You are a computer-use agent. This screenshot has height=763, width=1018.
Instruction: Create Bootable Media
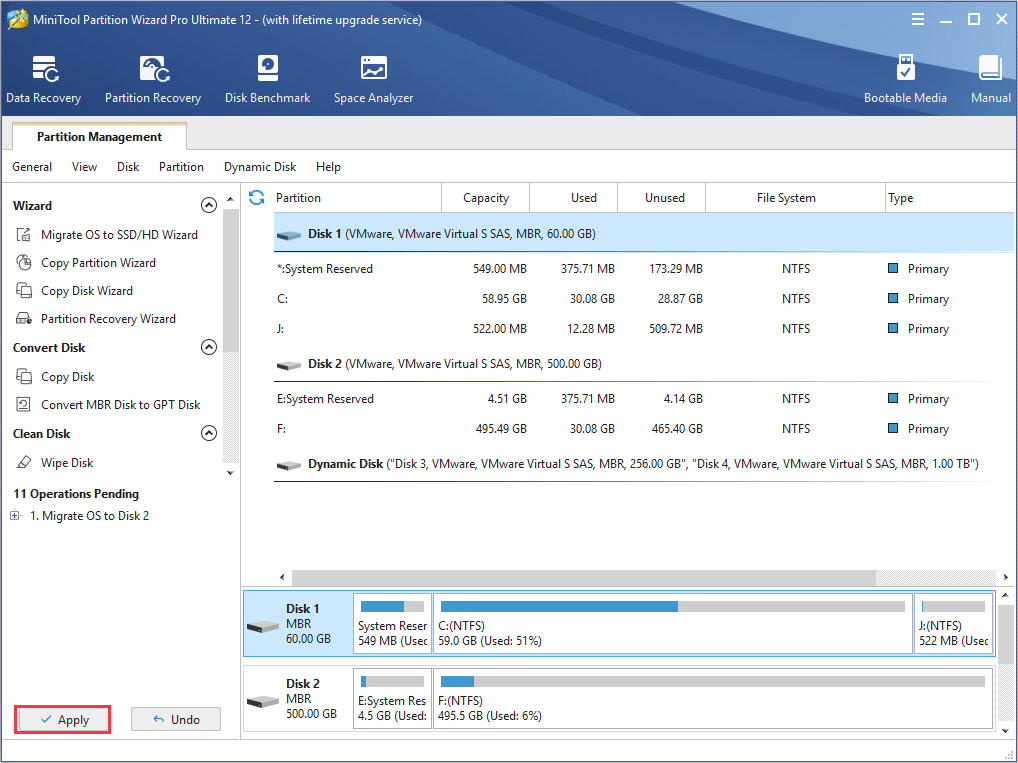[905, 78]
